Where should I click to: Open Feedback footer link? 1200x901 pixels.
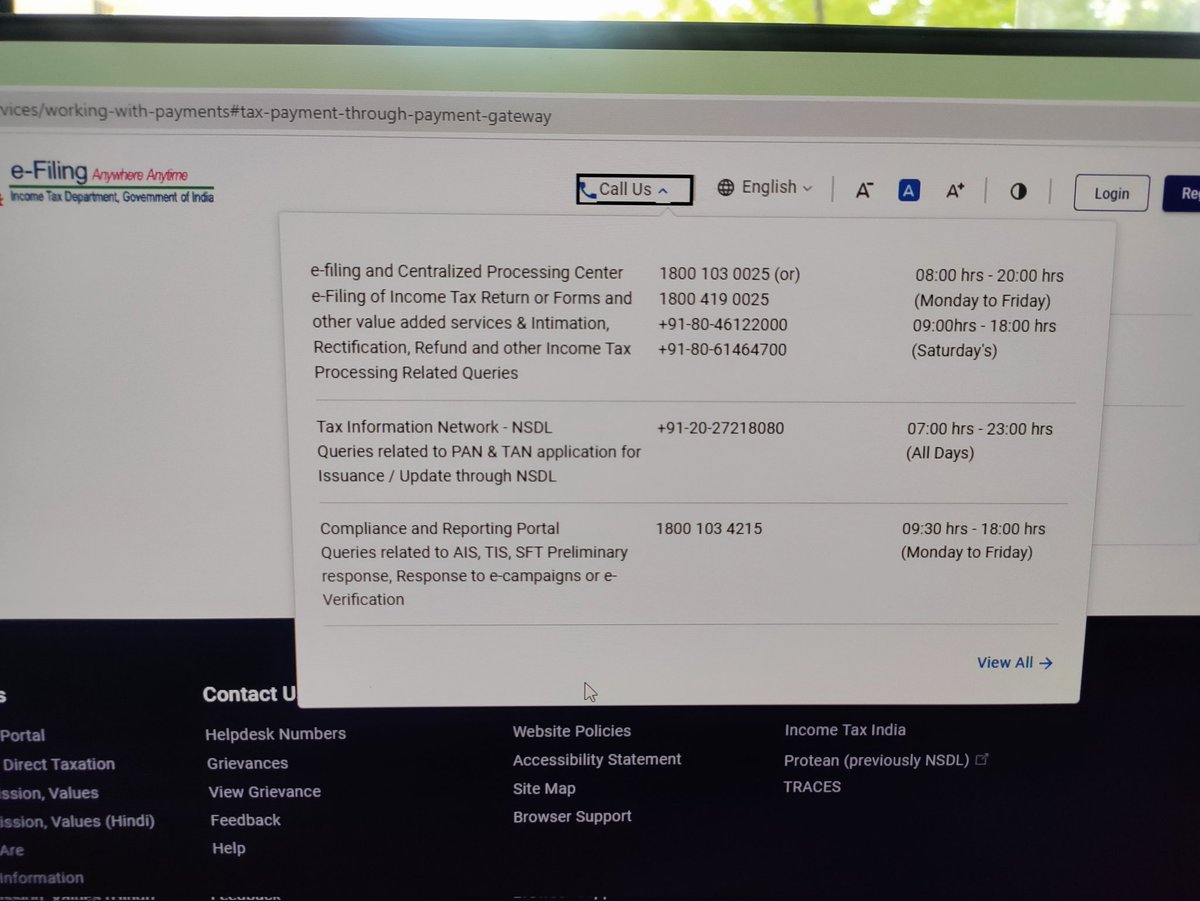(245, 820)
